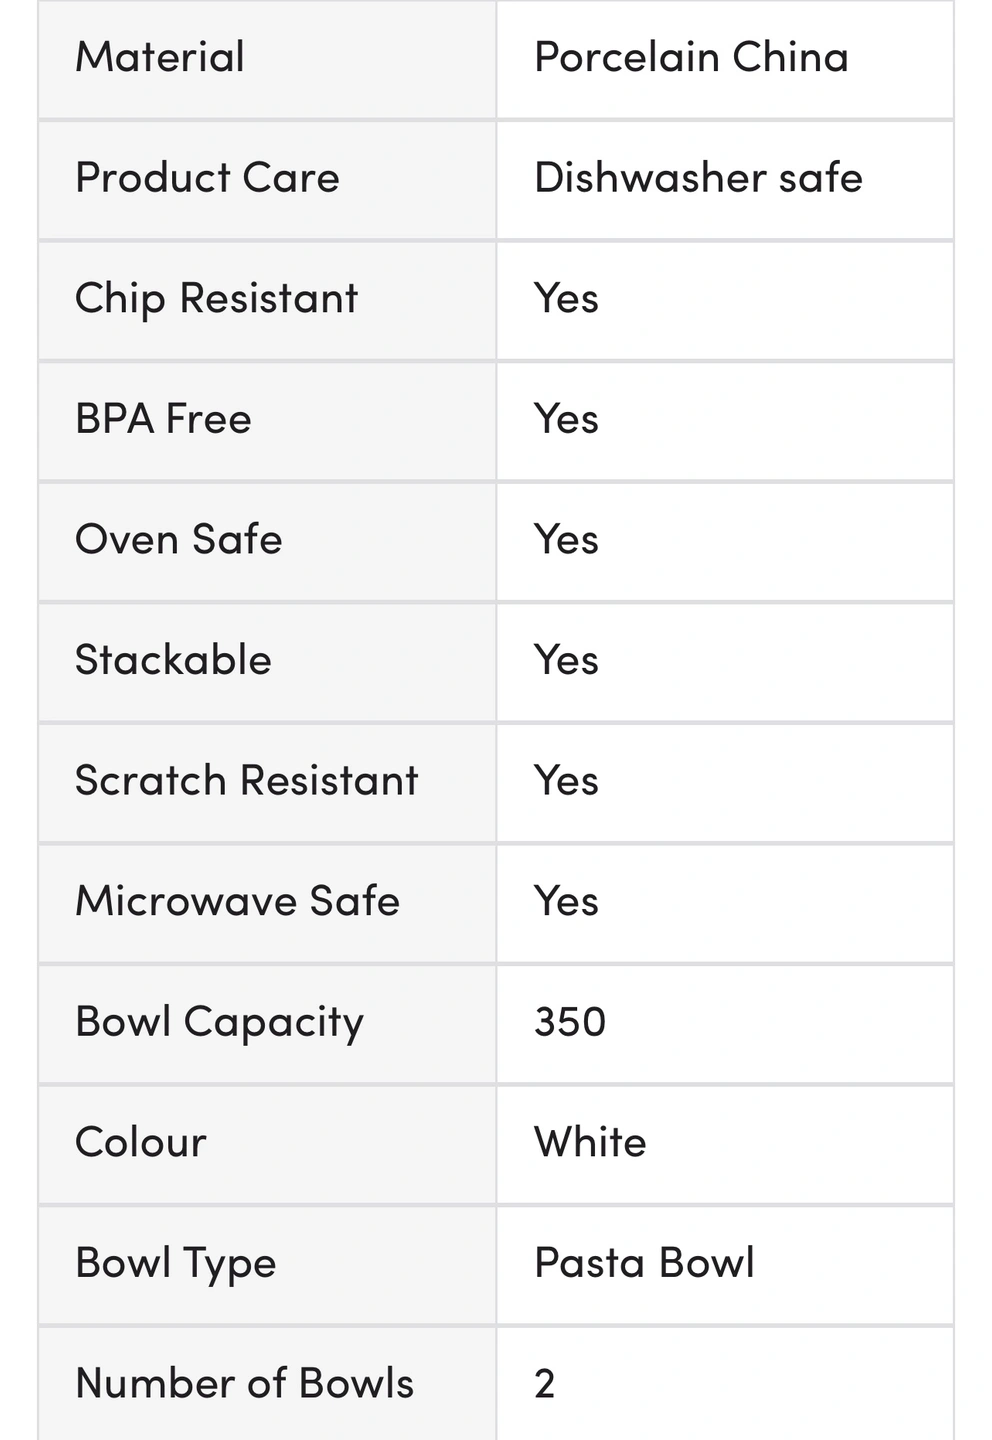The image size is (992, 1440).
Task: Select the Yes value for Scratch Resistant
Action: coord(566,781)
